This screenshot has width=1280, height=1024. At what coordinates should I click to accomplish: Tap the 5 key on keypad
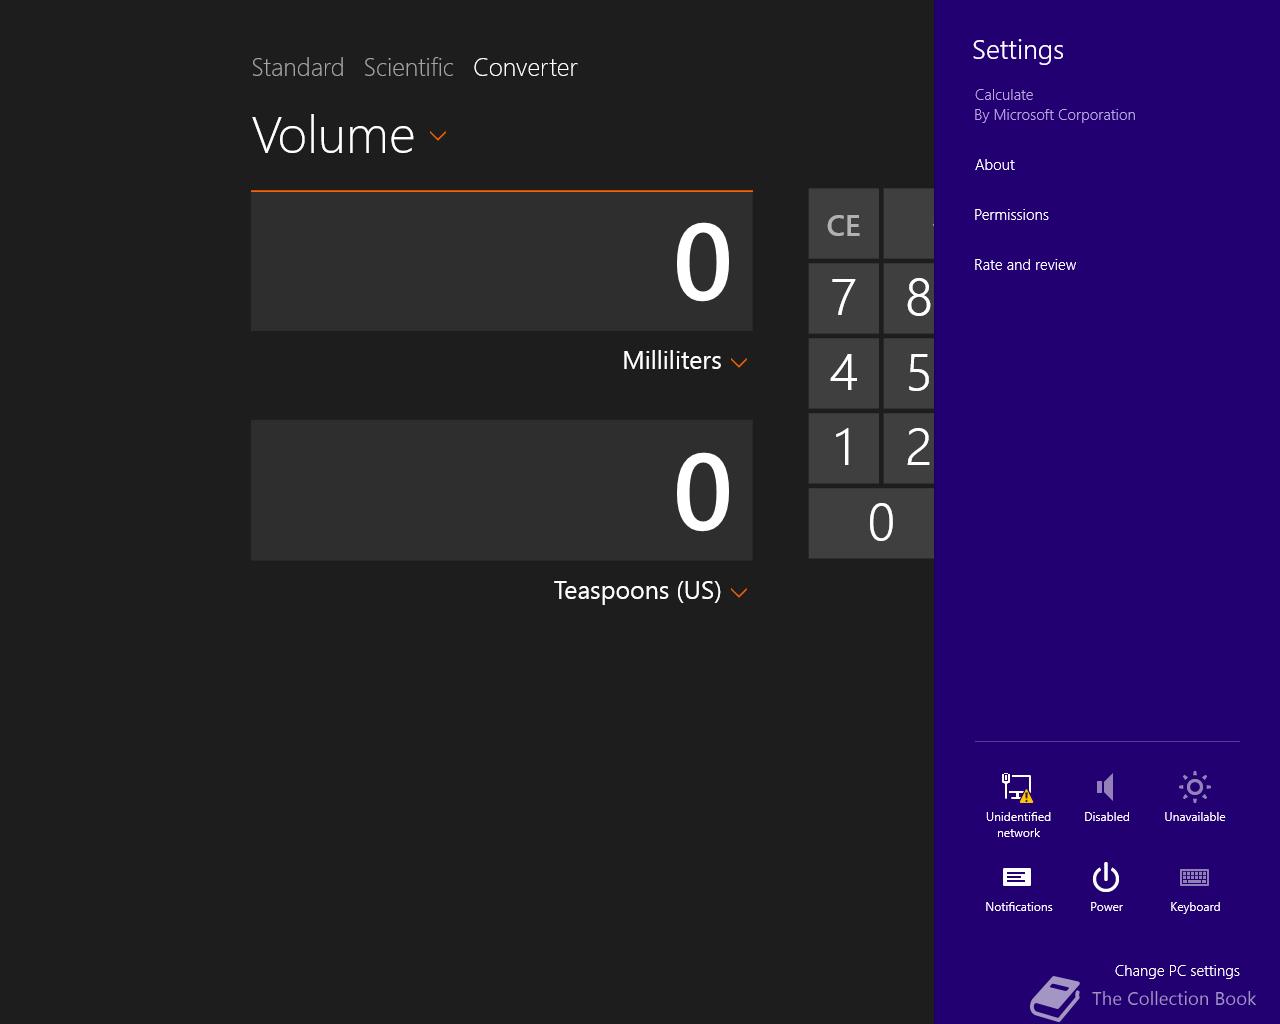[909, 373]
